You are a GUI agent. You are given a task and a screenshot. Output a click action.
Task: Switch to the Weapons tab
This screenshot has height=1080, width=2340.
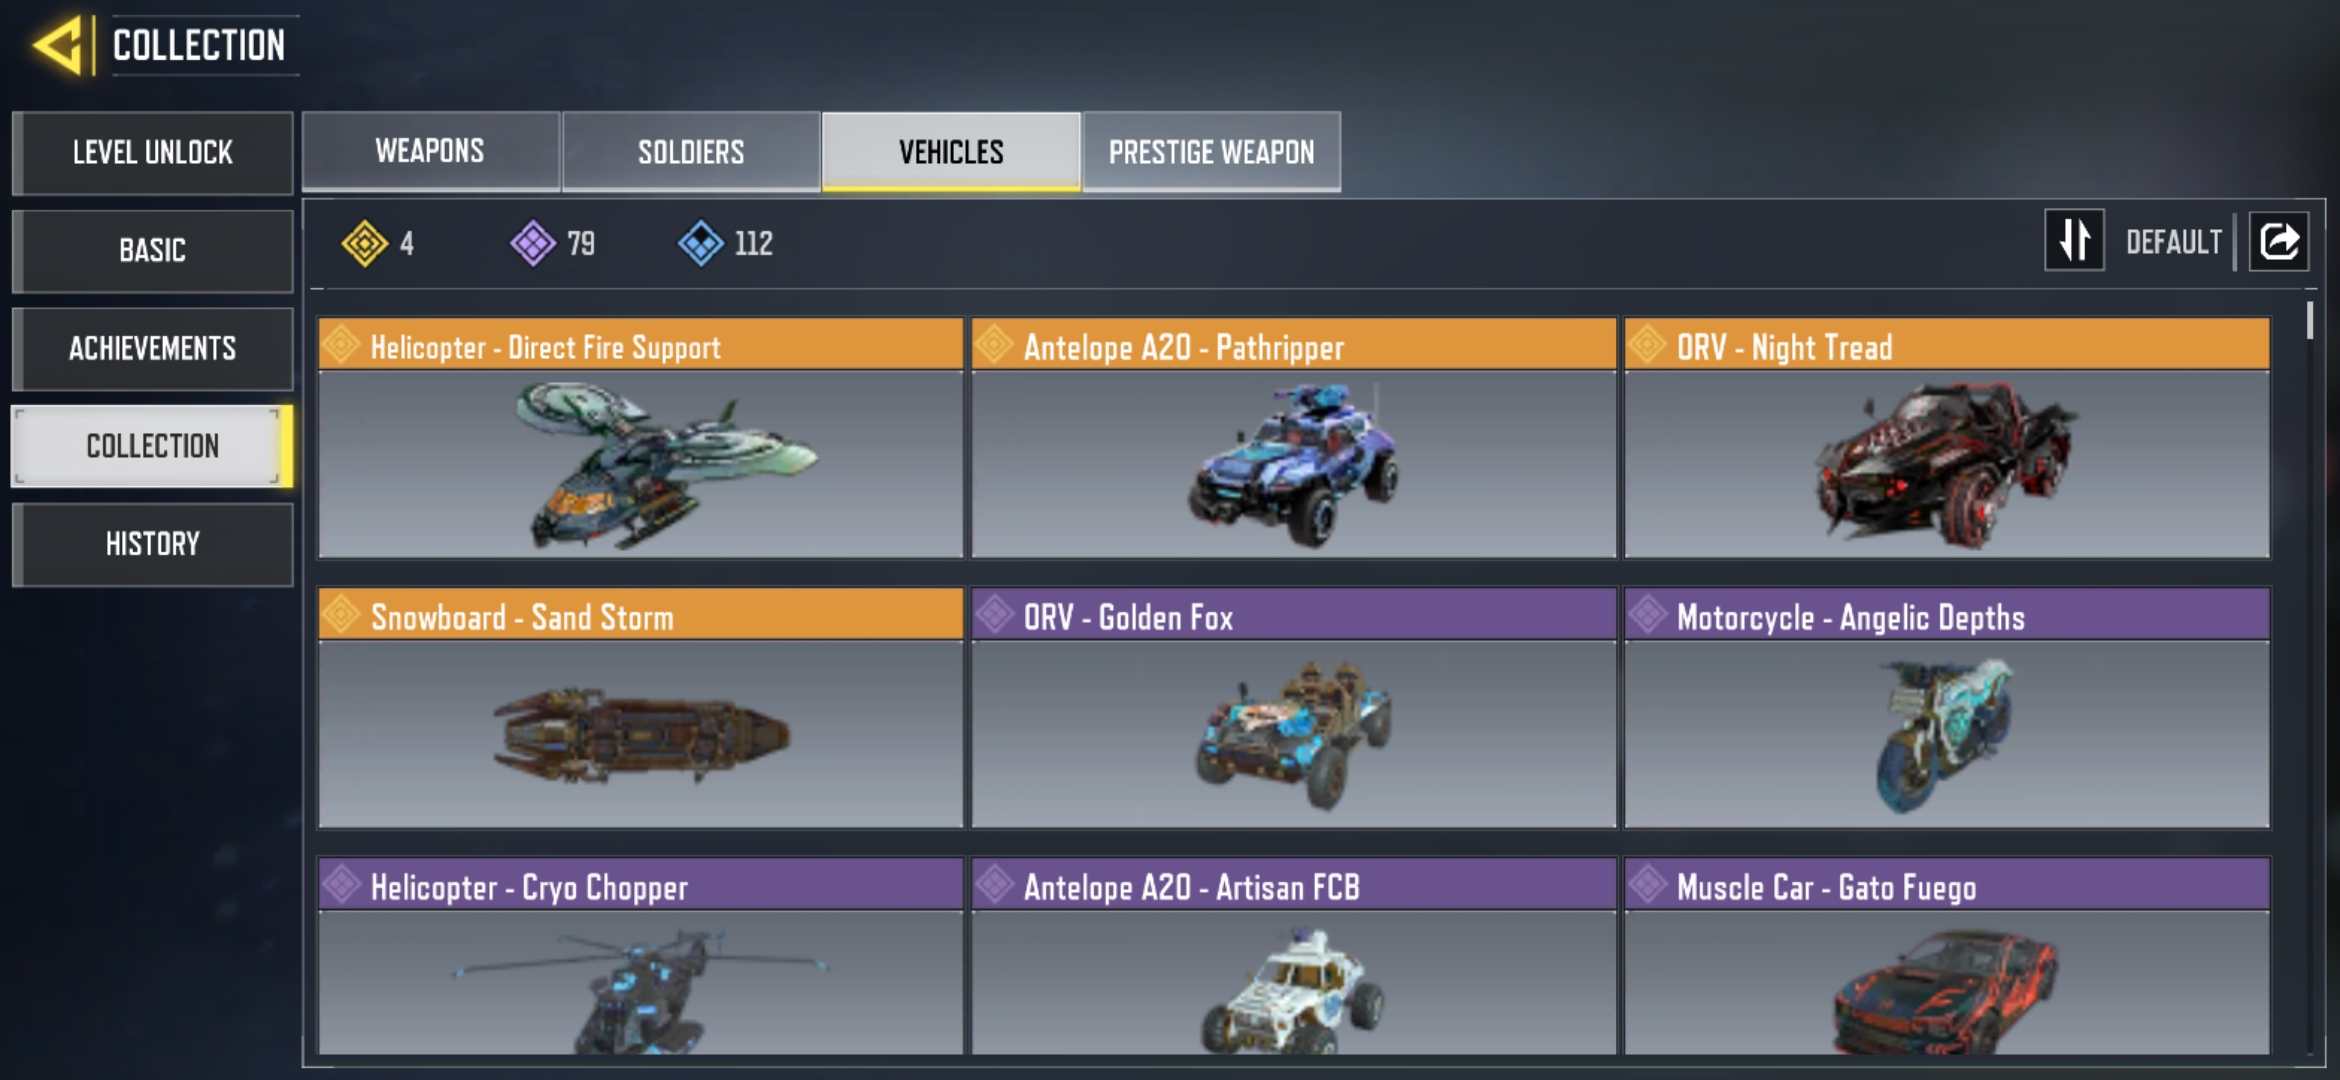click(x=430, y=151)
